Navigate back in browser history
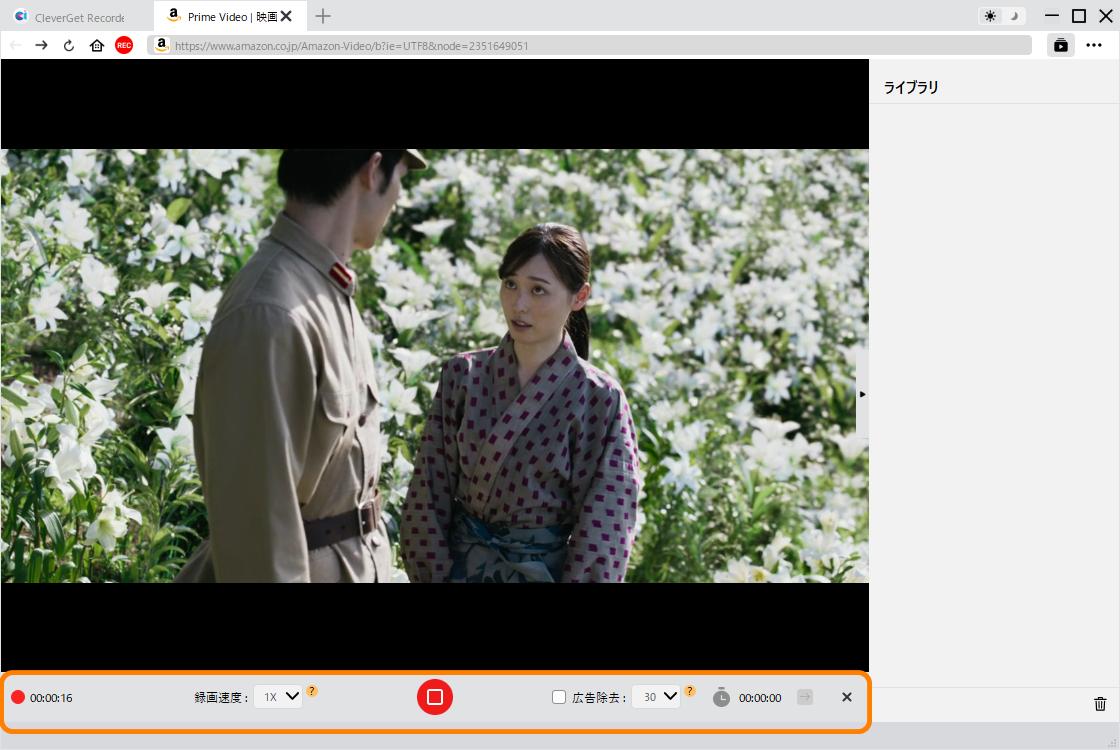 pyautogui.click(x=15, y=46)
